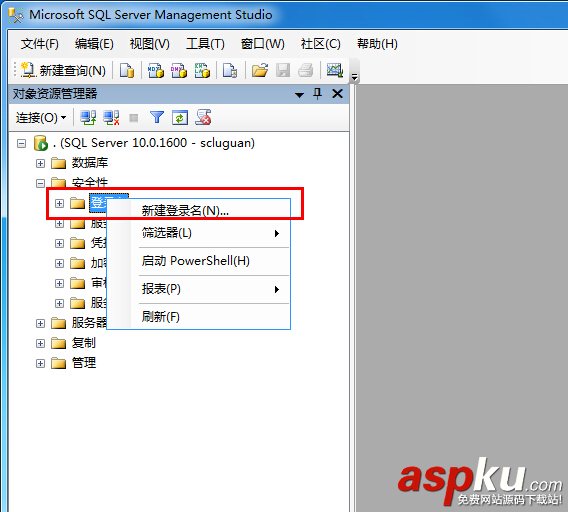Expand the 管理 folder node
Screen dimensions: 568x512
point(41,363)
